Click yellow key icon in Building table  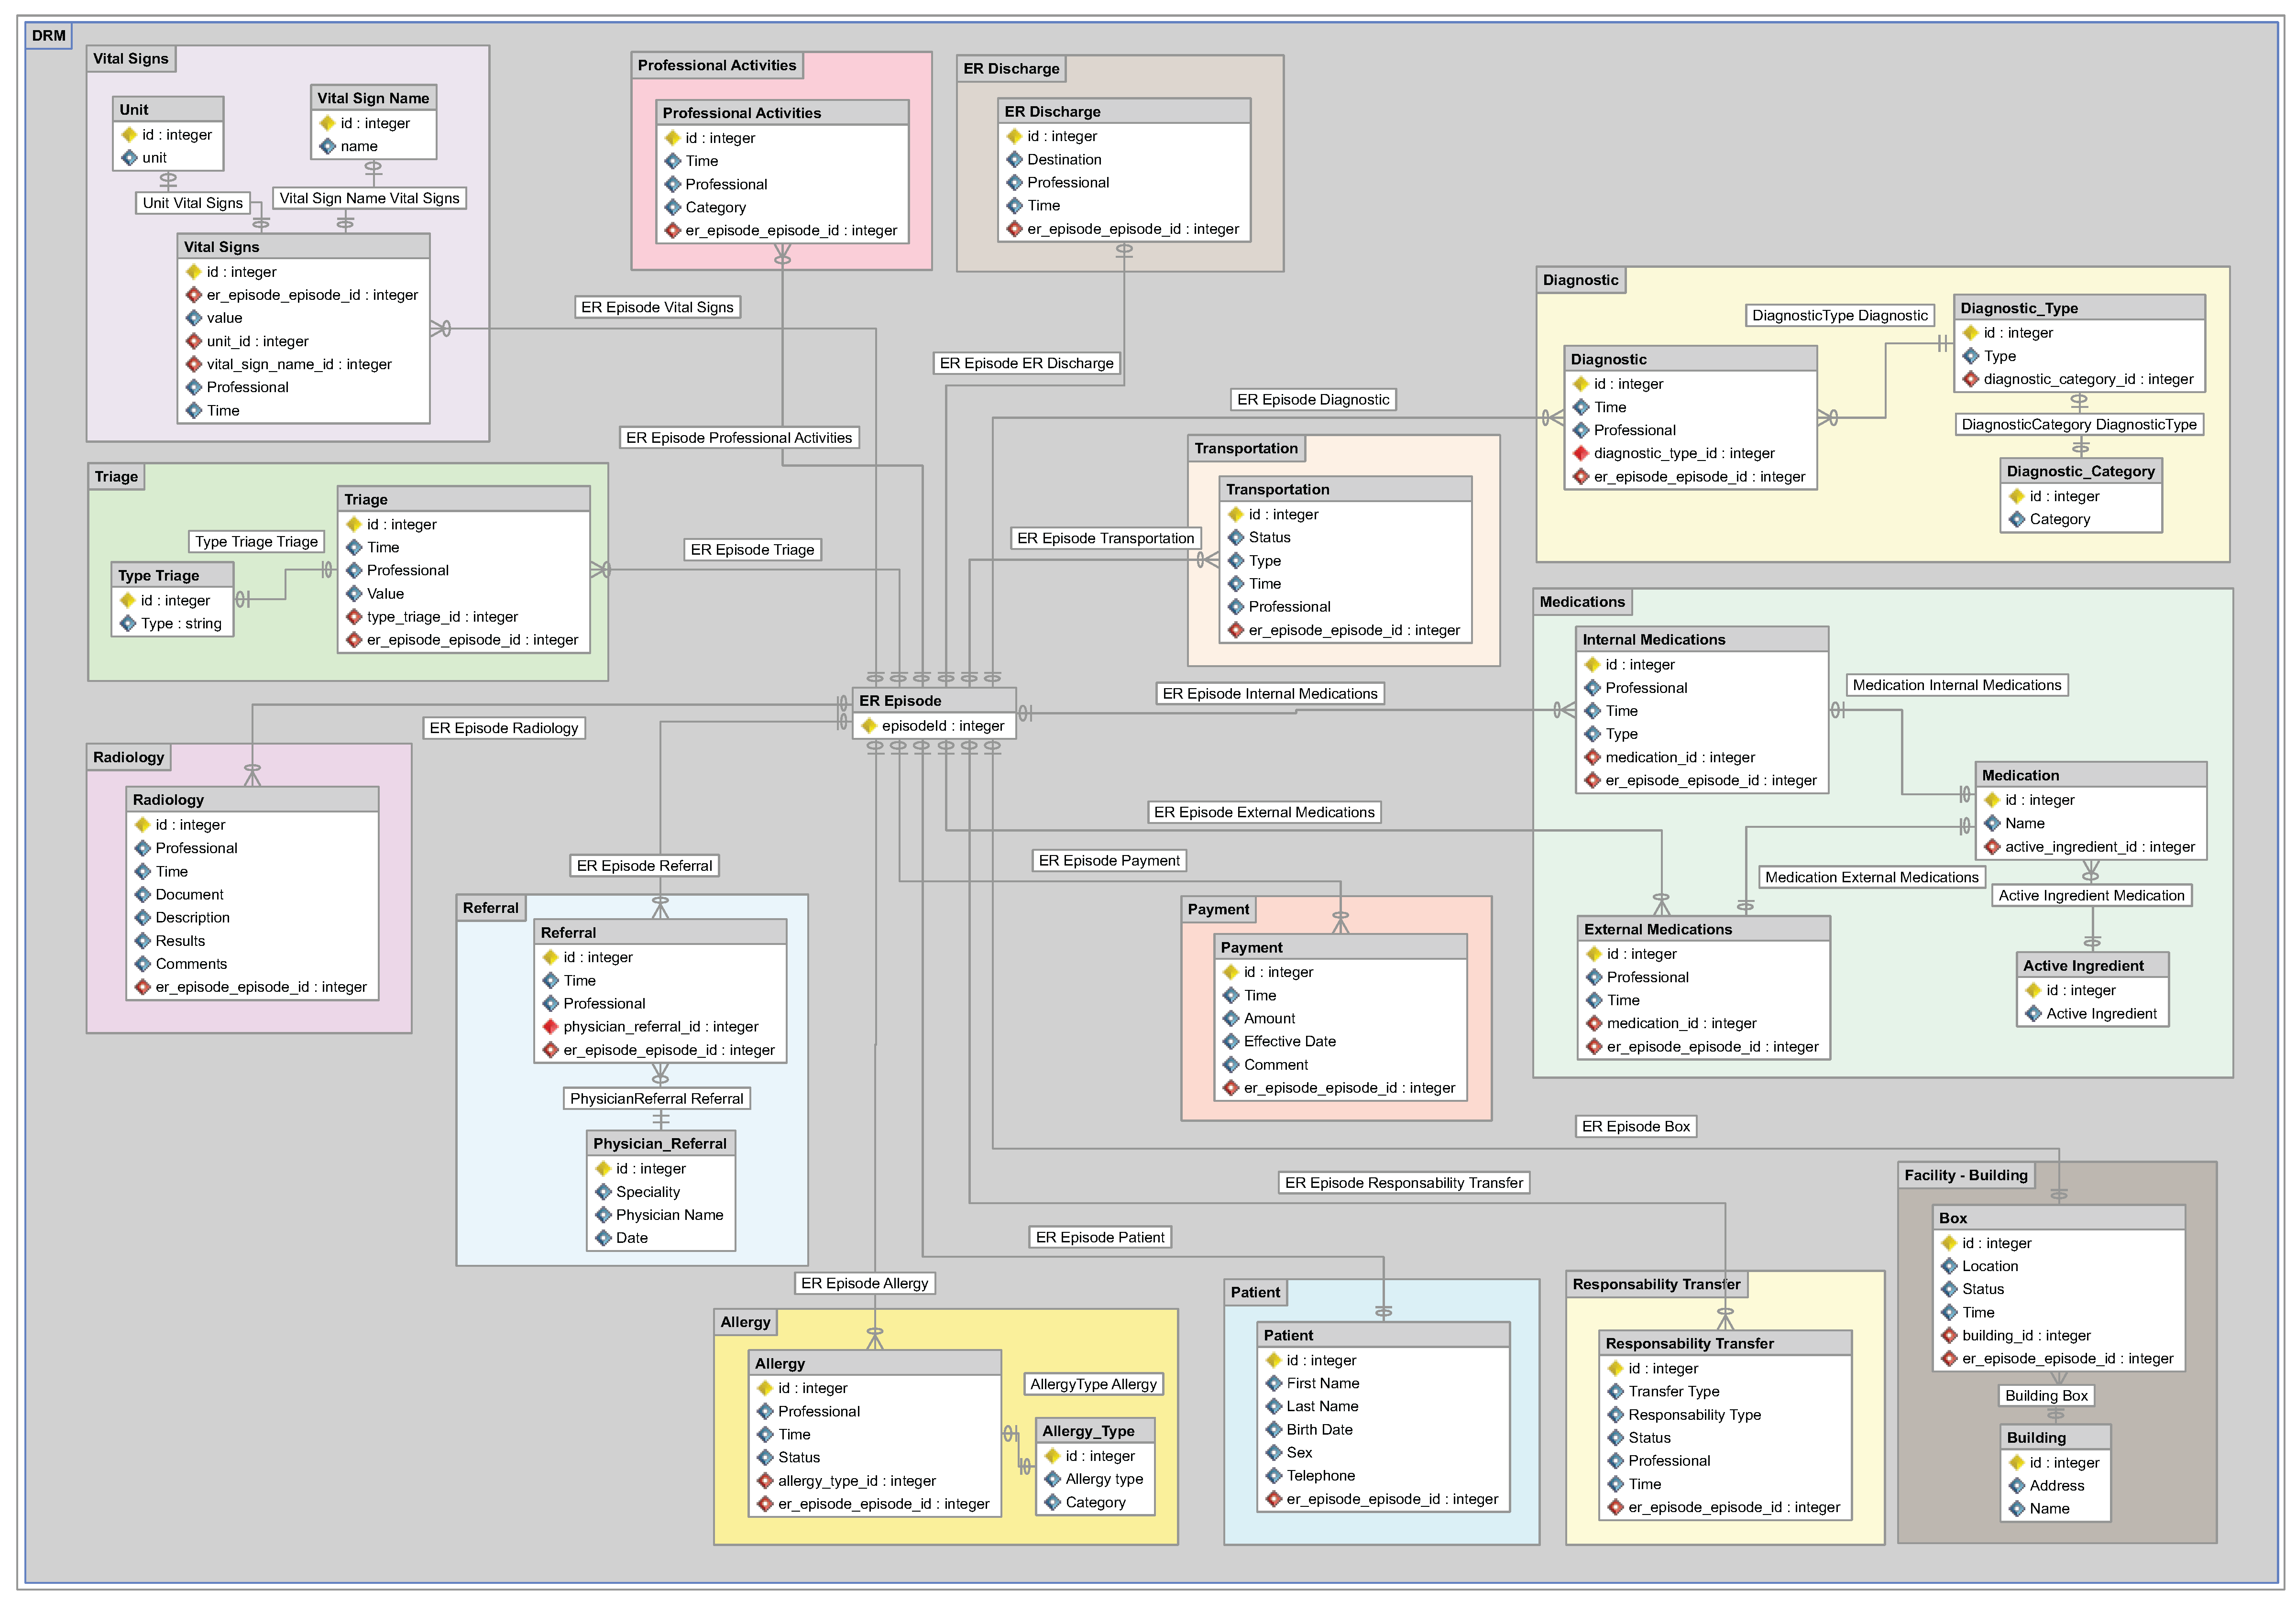pos(2016,1463)
